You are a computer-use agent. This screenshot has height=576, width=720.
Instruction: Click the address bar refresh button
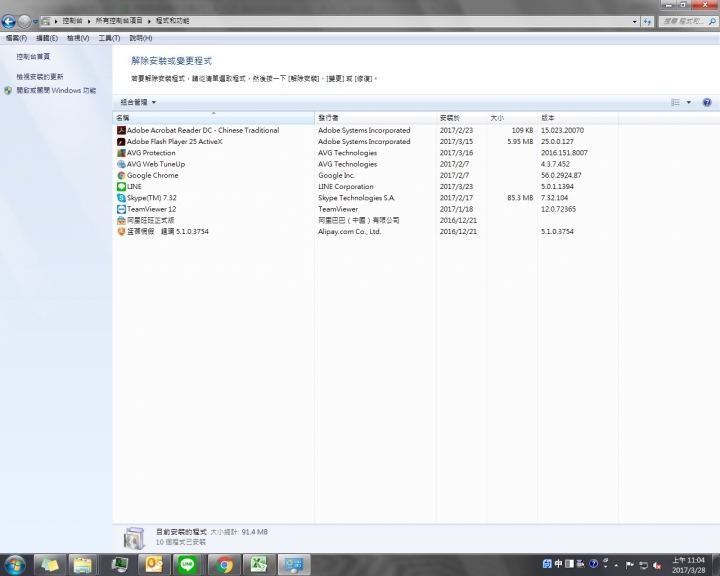pyautogui.click(x=647, y=21)
